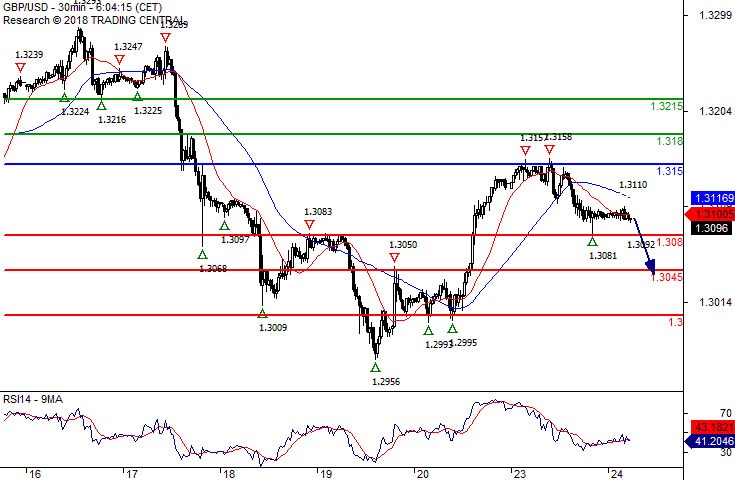Viewport: 735px width, 480px height.
Task: Click the green up-triangle marker above 1.3009
Action: pos(262,313)
